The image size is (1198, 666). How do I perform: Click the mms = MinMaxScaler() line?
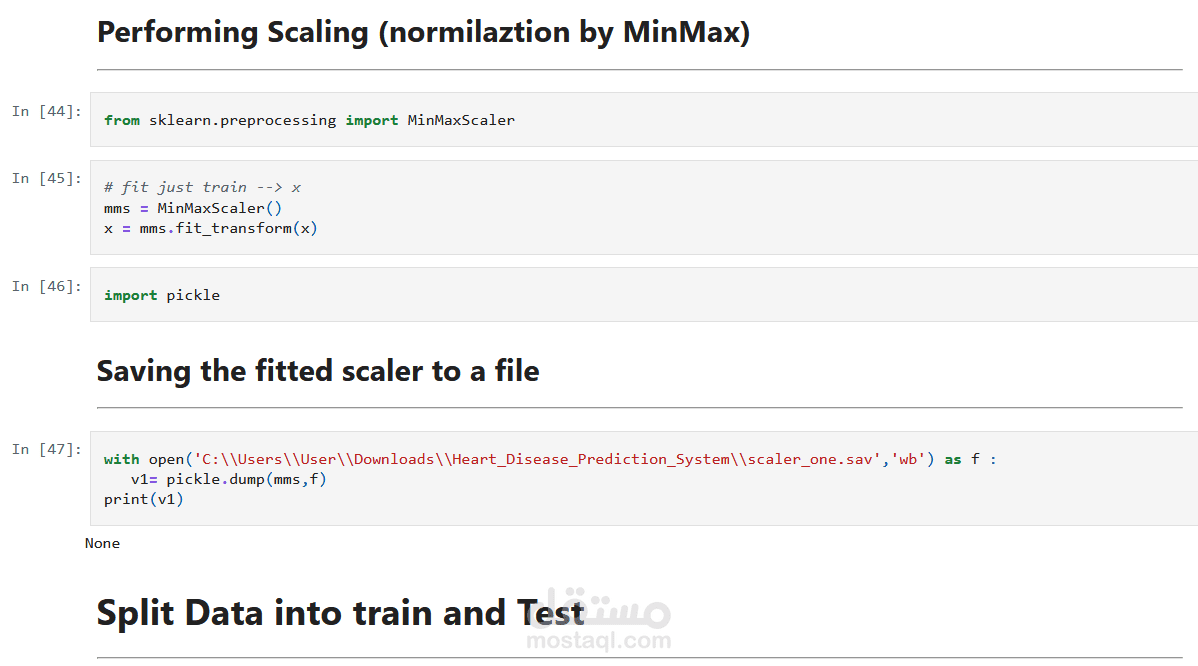(x=193, y=208)
